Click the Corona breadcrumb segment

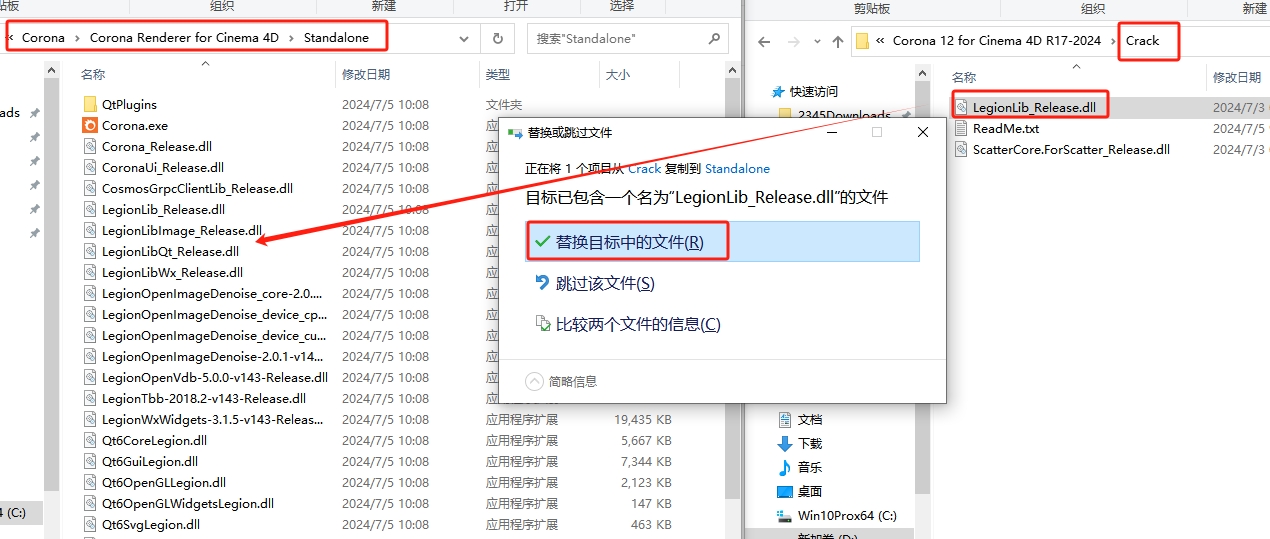43,38
